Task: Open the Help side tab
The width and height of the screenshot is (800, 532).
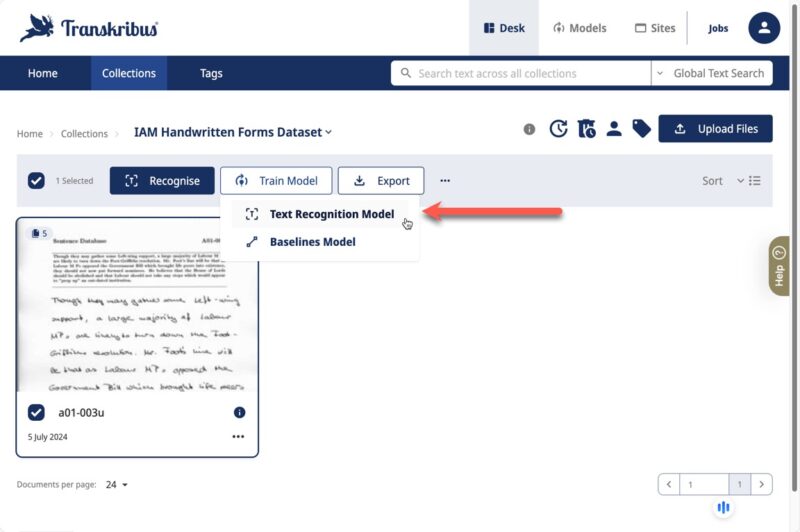Action: click(779, 266)
